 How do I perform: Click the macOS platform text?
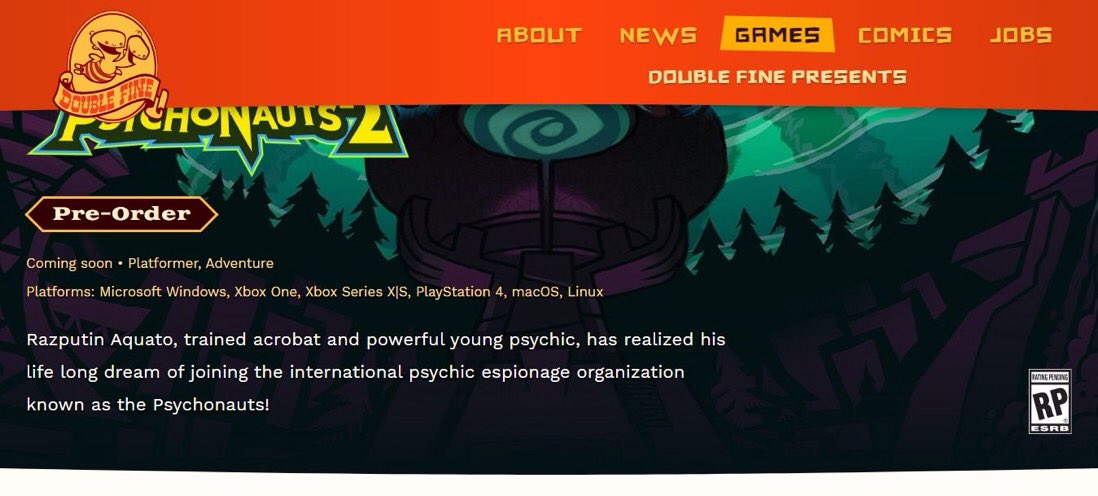tap(536, 291)
